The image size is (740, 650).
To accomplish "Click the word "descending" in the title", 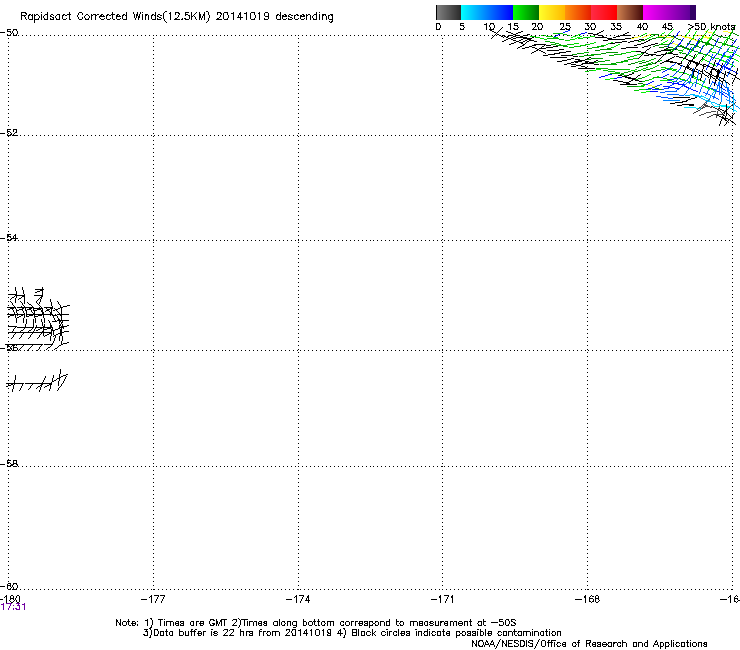I will pyautogui.click(x=304, y=17).
